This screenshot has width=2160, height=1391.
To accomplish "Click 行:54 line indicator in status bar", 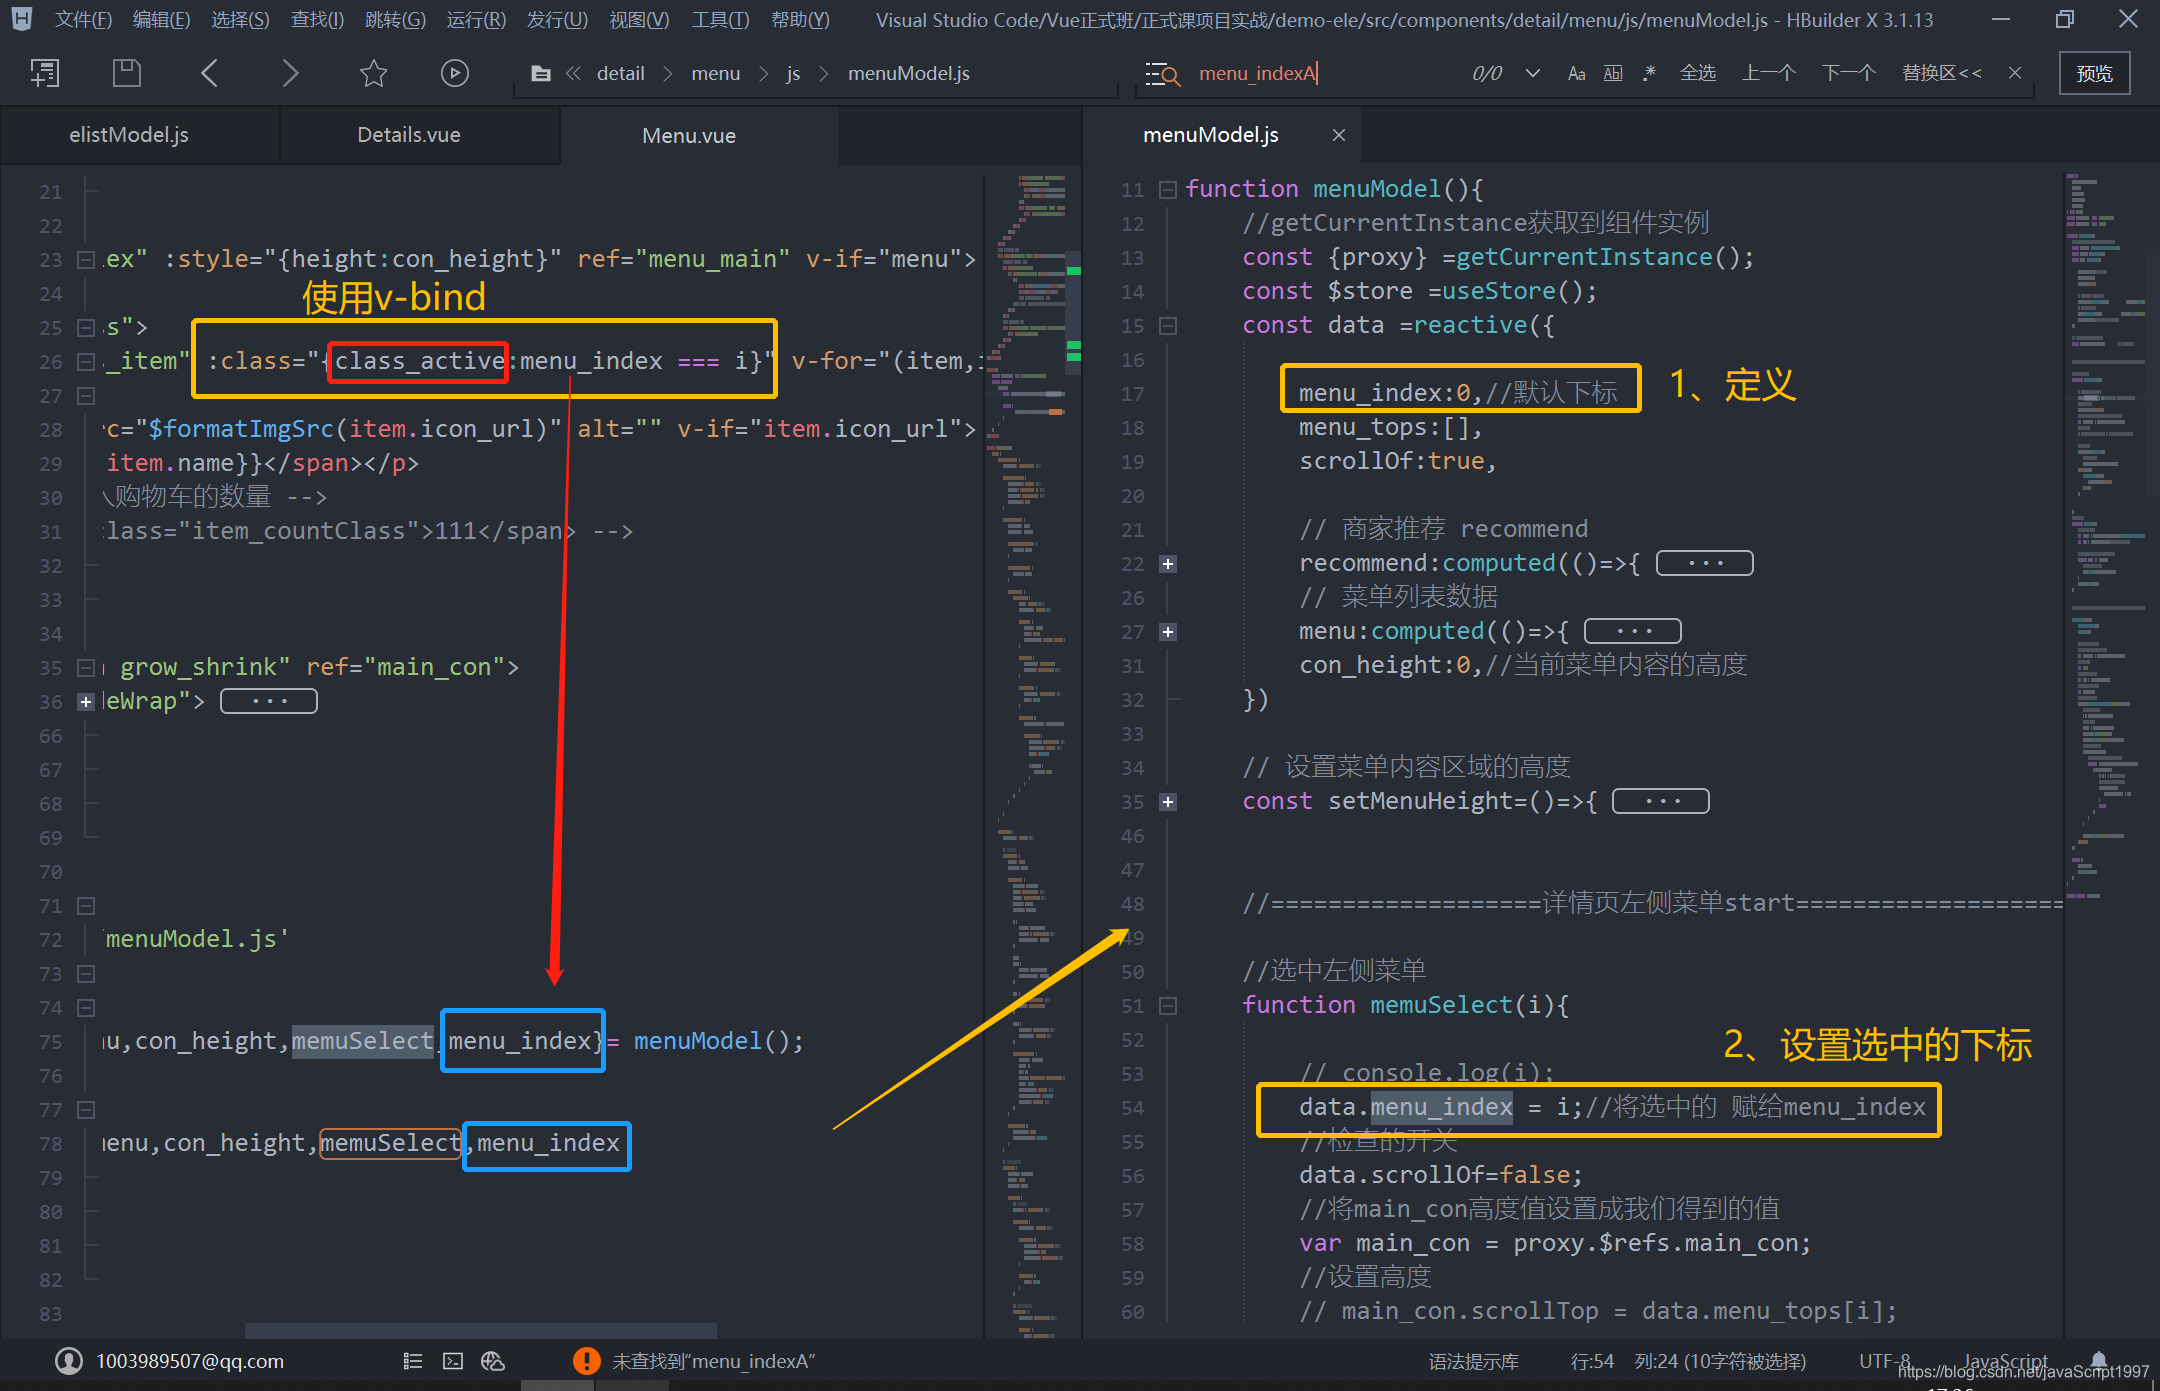I will [x=1591, y=1362].
